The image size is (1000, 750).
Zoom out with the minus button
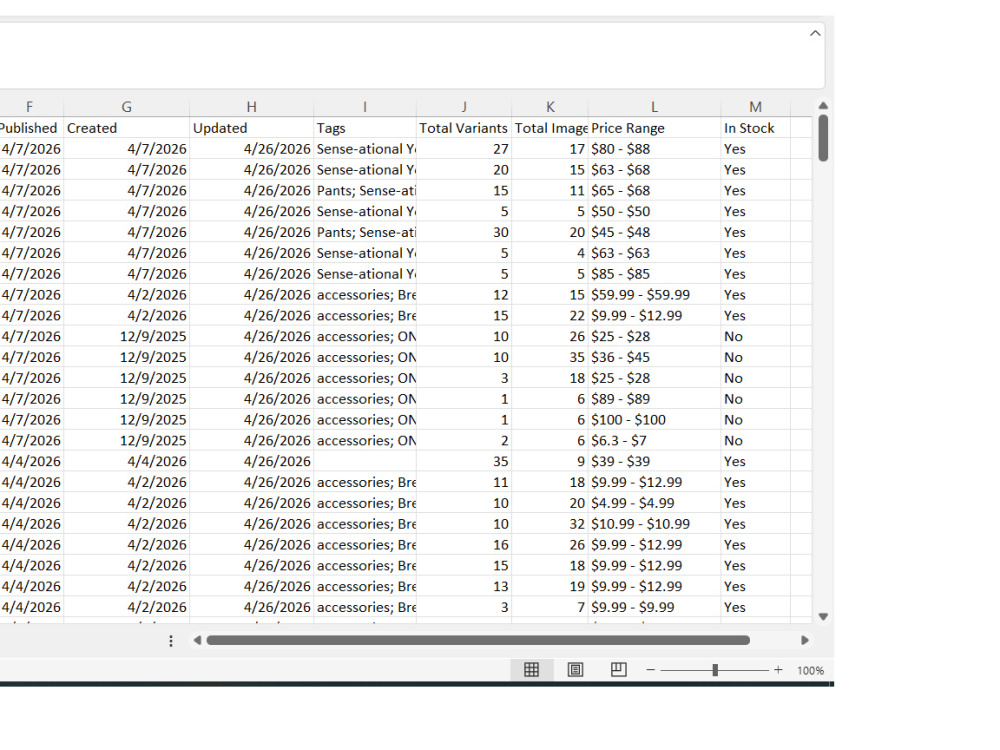tap(651, 670)
